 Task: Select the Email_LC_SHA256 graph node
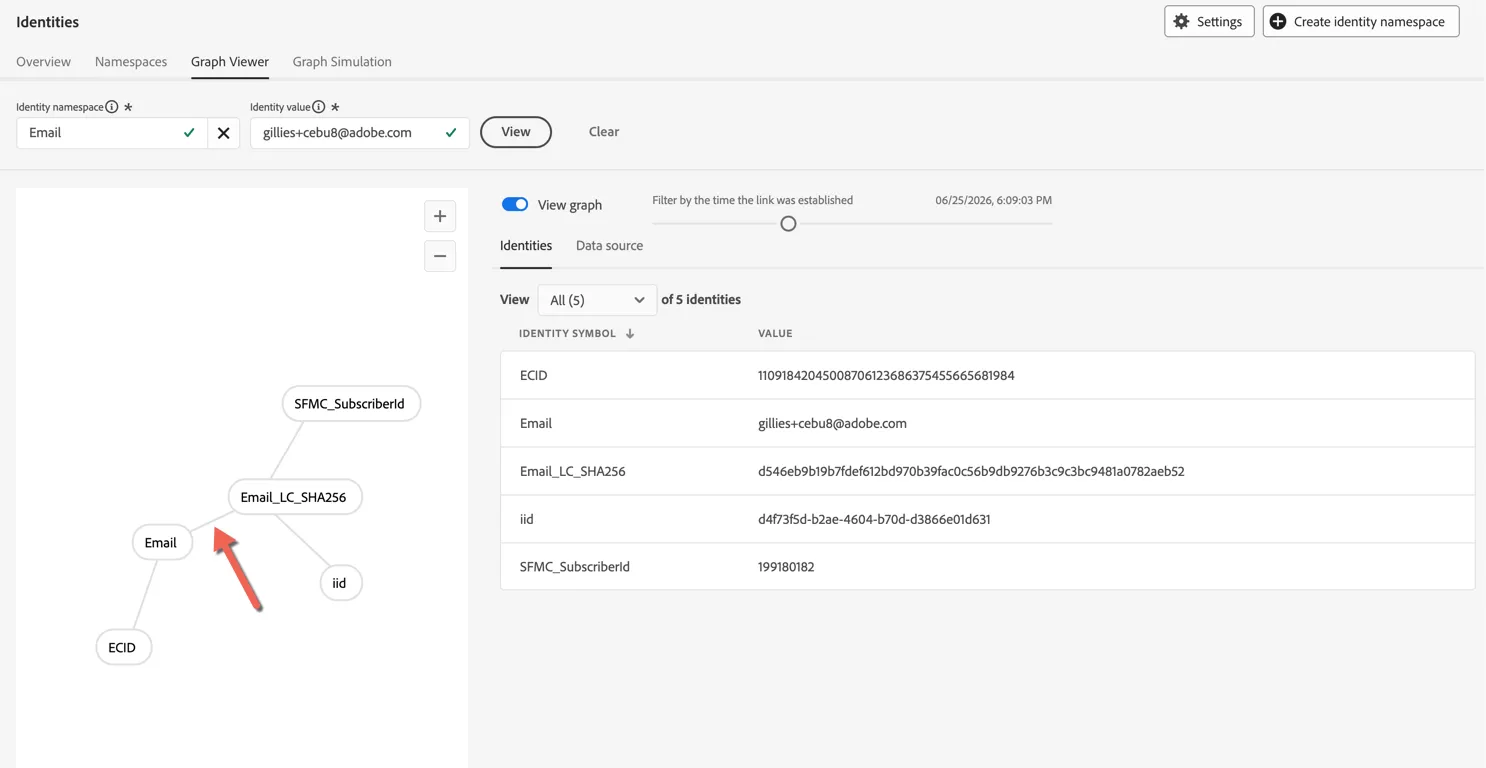294,497
